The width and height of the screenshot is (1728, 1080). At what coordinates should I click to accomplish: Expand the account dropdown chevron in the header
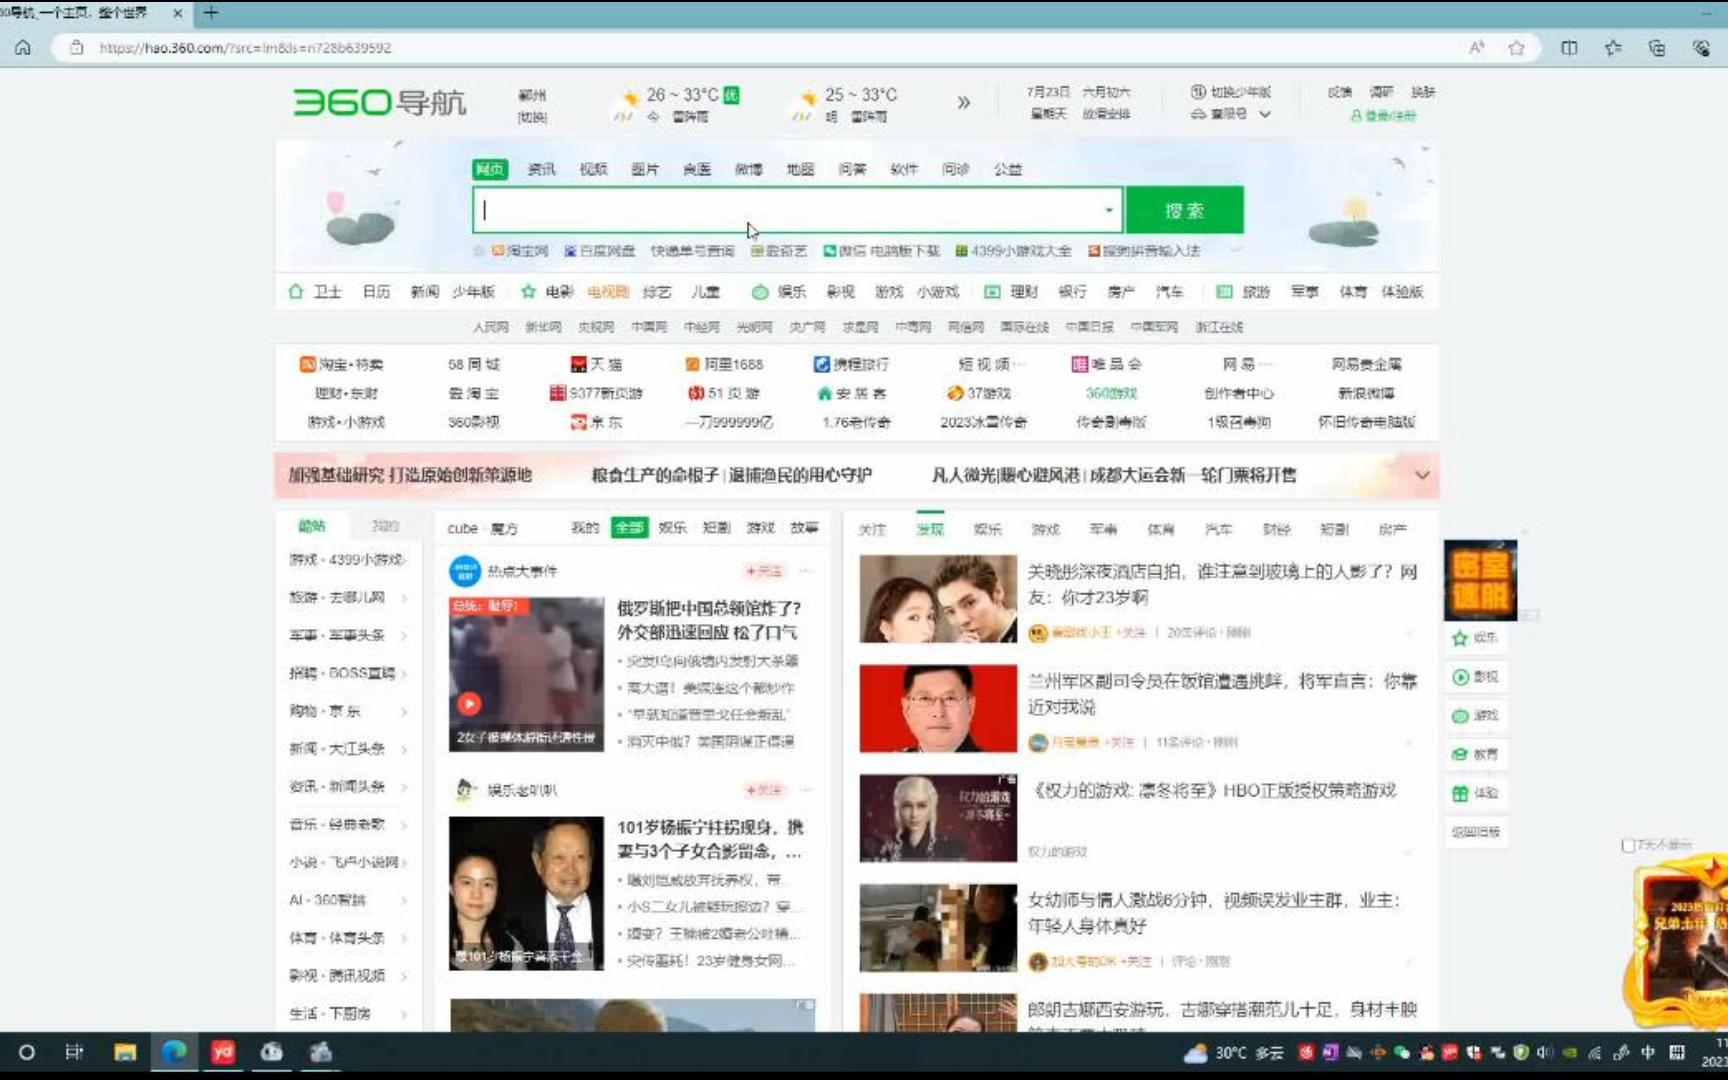[x=1265, y=114]
